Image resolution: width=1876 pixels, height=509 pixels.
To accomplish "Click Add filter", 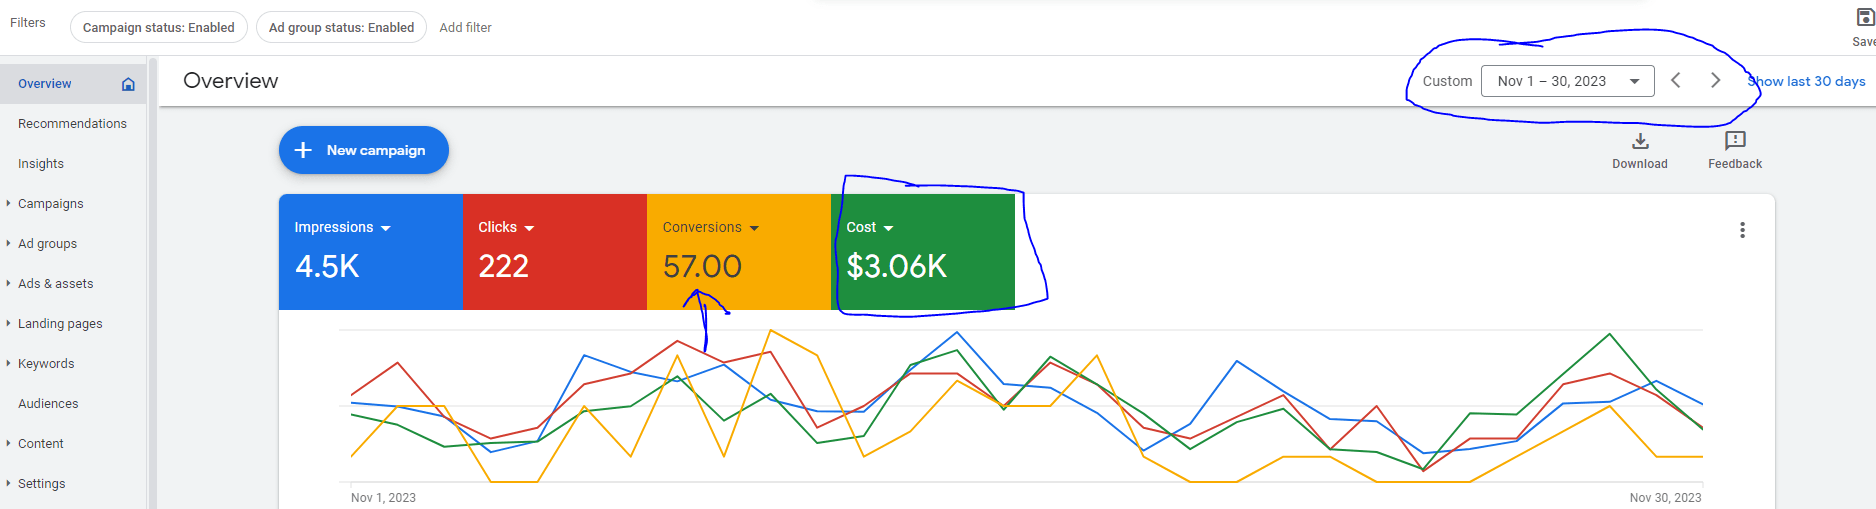I will click(466, 27).
